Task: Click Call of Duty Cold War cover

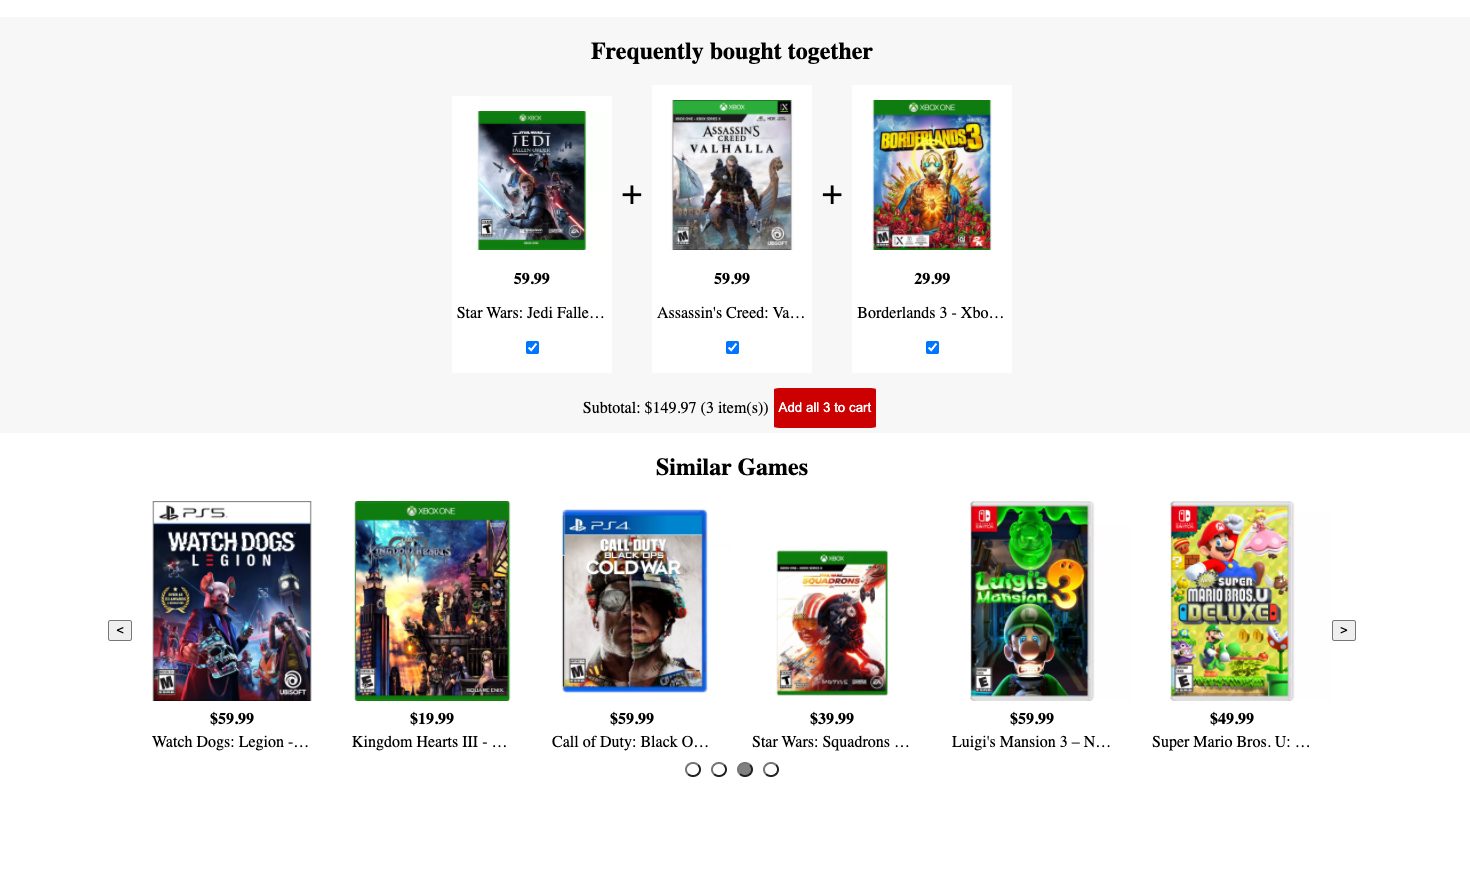Action: [x=634, y=601]
